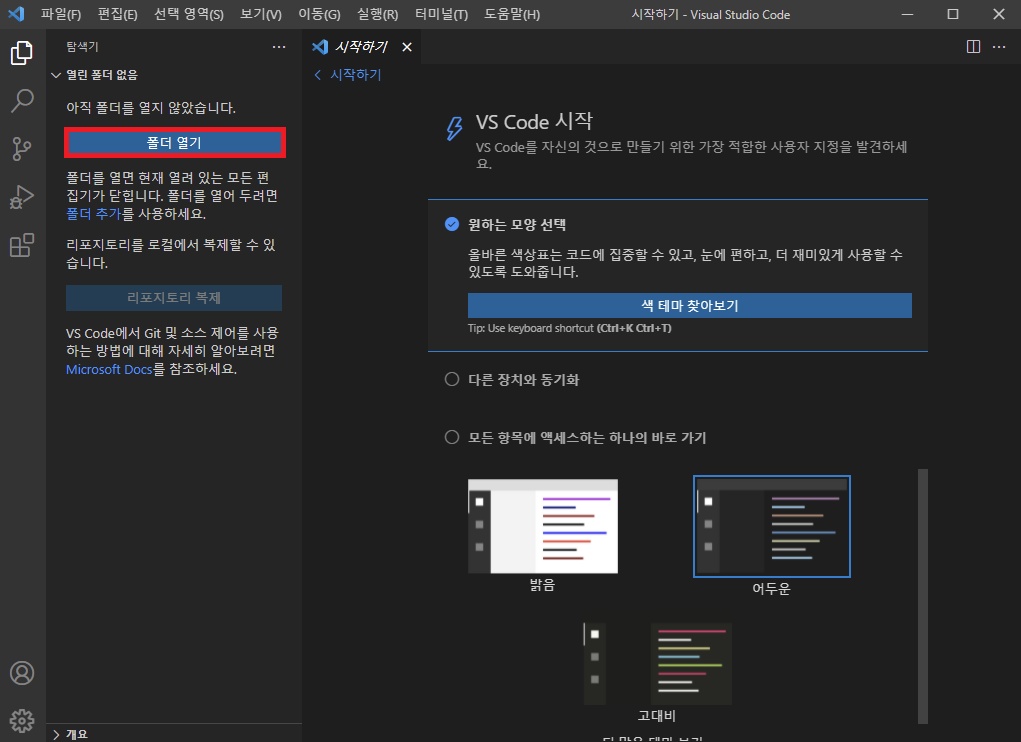
Task: Choose the 밝음 light theme thumbnail
Action: [542, 526]
